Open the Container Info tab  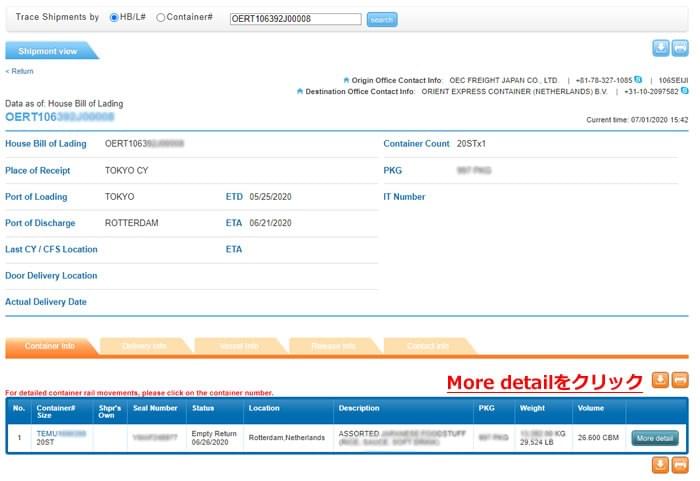coord(50,347)
